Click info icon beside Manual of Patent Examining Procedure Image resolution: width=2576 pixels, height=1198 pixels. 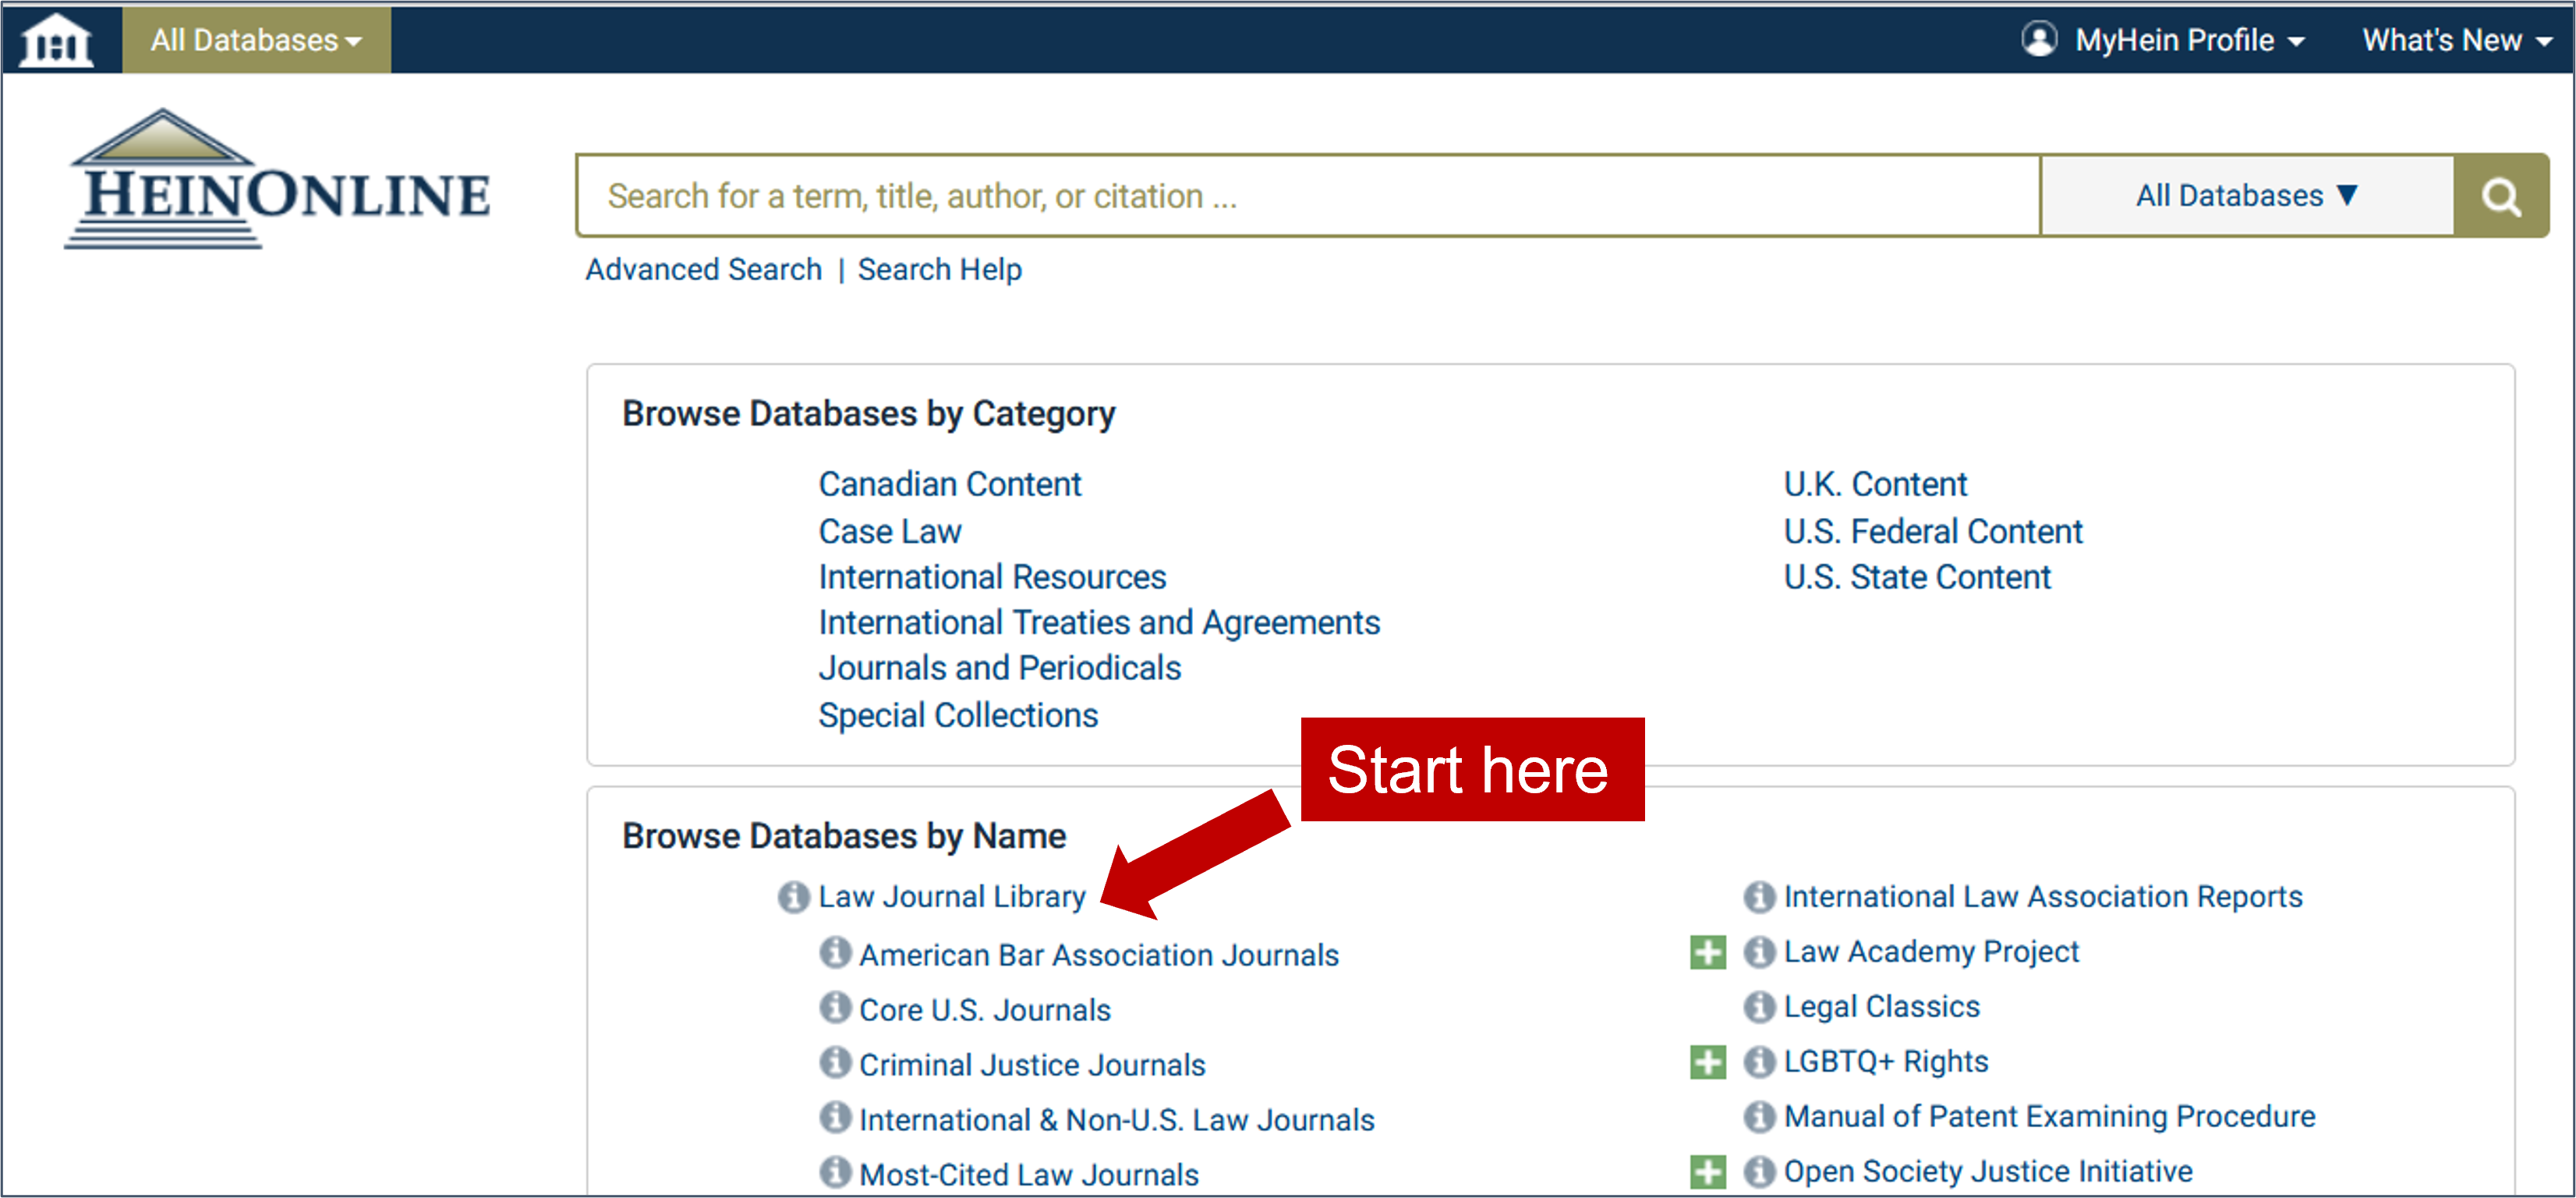[1759, 1117]
